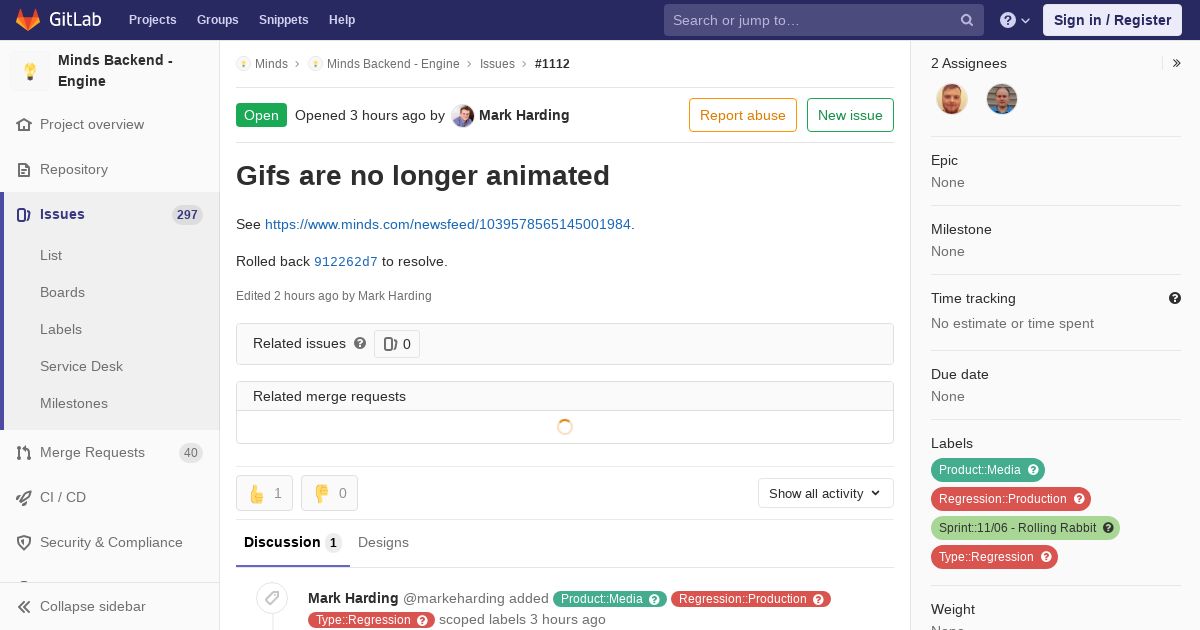Click second assignee avatar
This screenshot has width=1200, height=630.
click(x=1002, y=99)
